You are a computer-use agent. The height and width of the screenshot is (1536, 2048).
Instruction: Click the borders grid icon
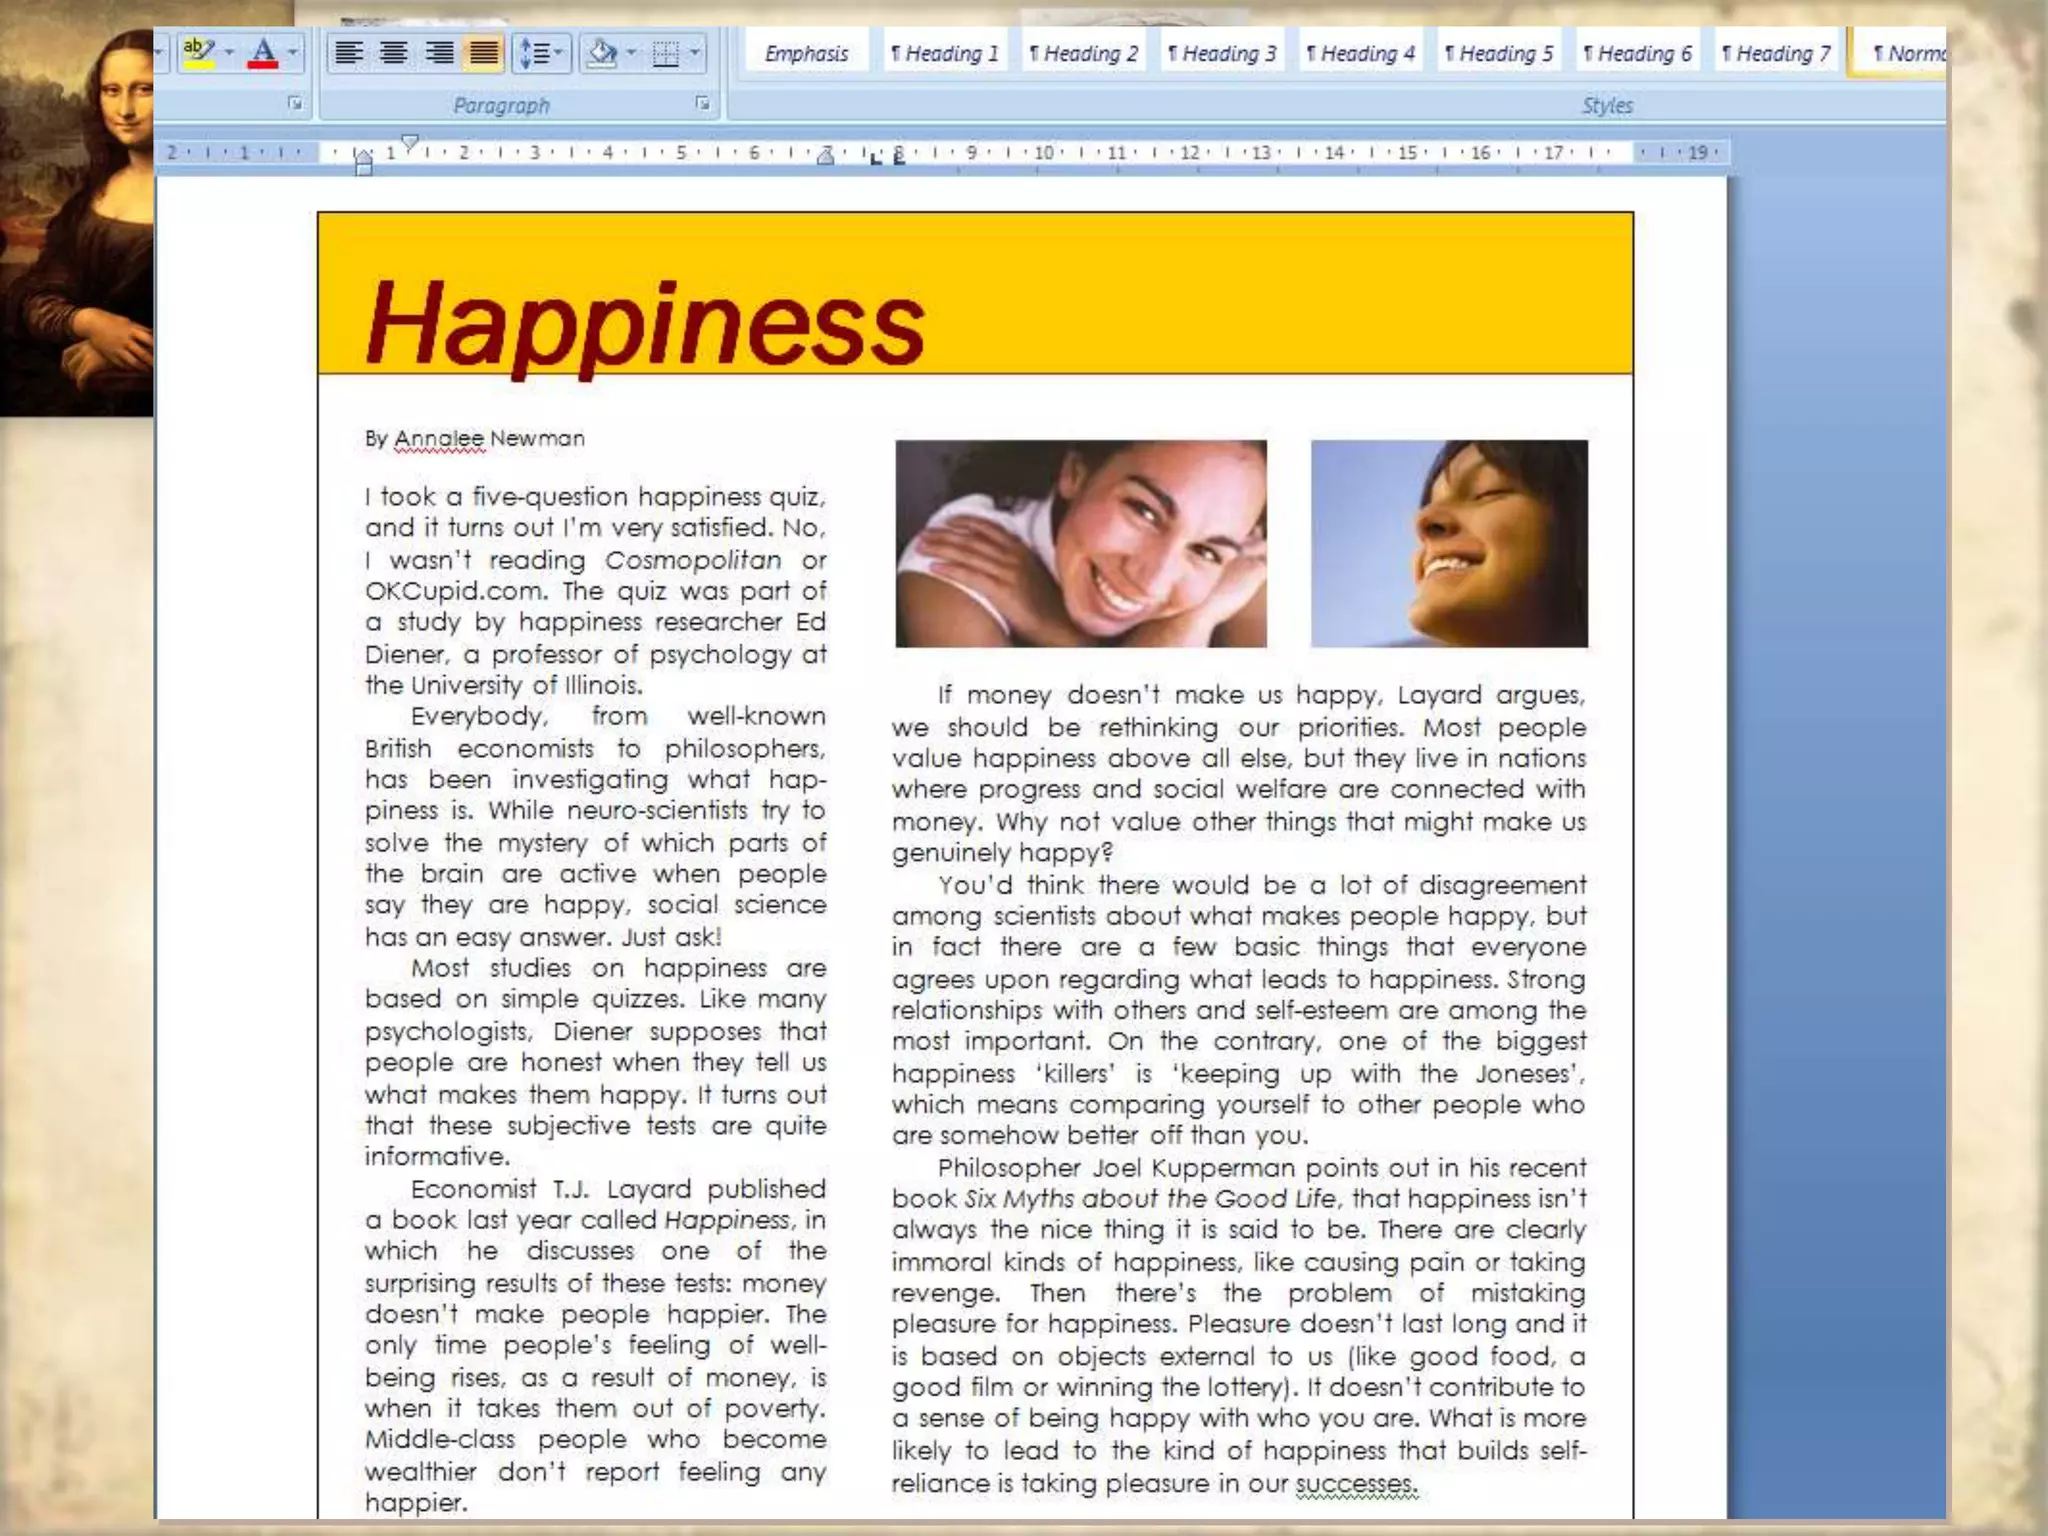point(665,52)
